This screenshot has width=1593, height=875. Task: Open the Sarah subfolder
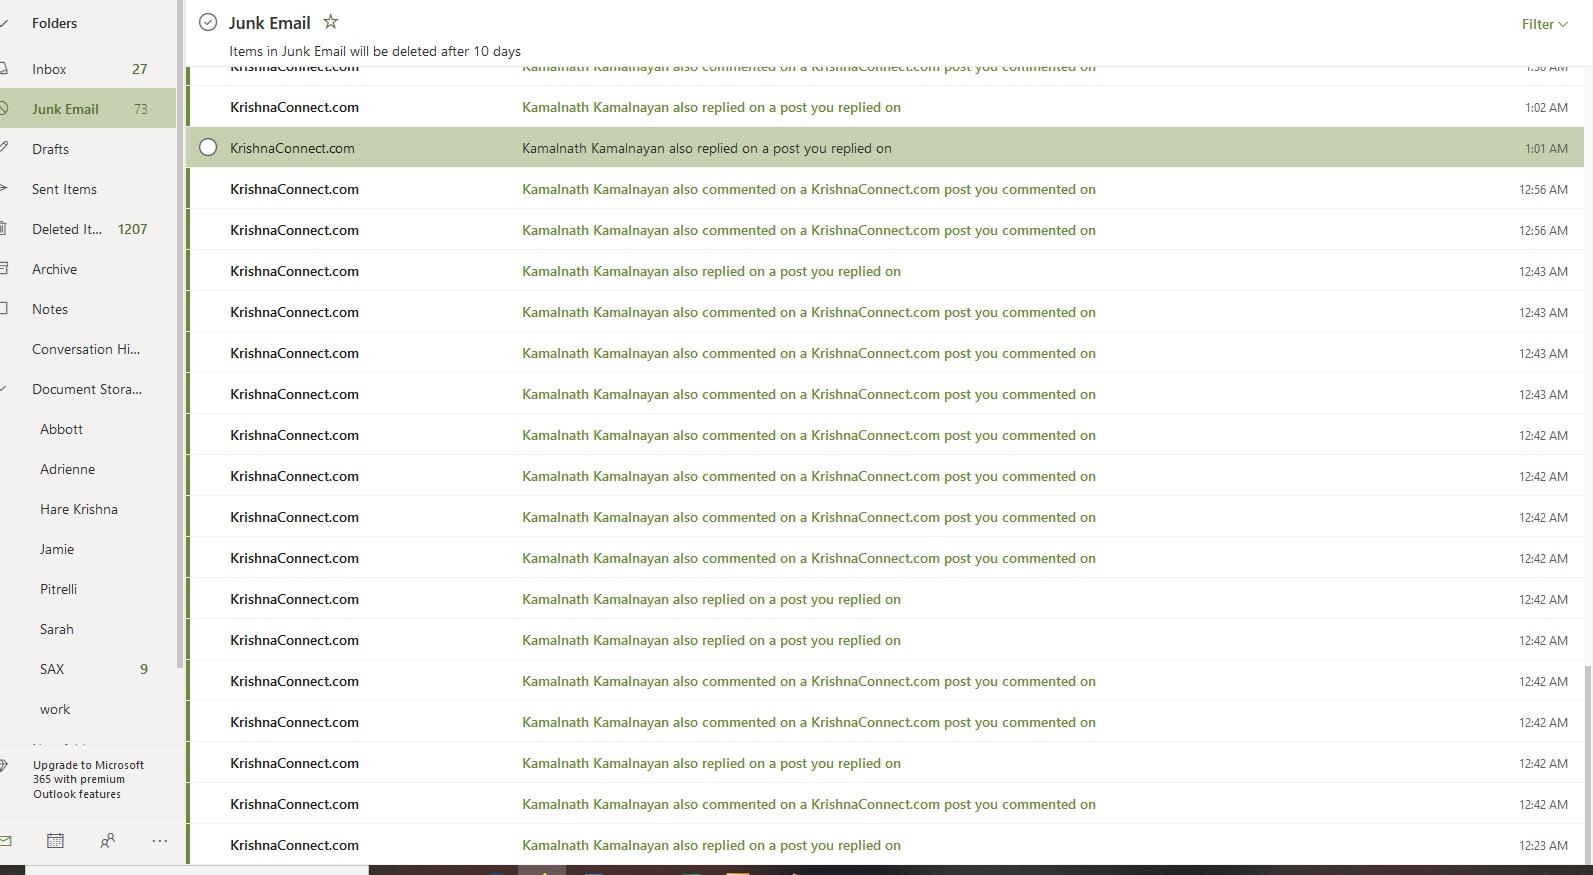88,629
